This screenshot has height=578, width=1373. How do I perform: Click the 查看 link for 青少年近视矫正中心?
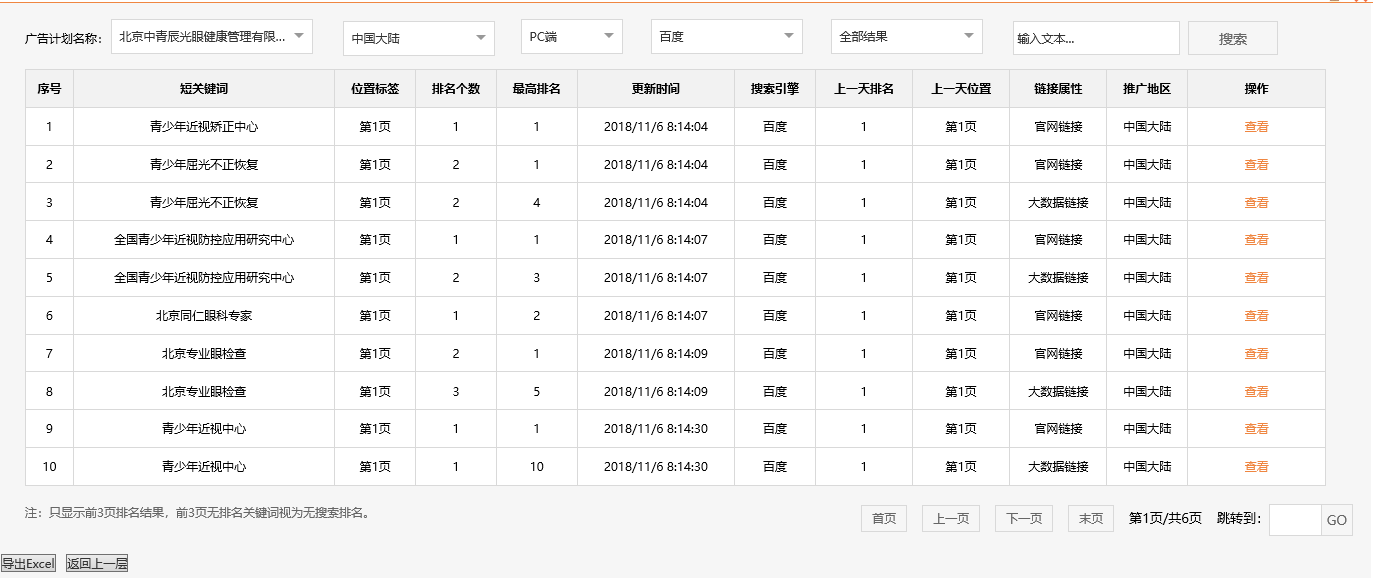tap(1258, 126)
